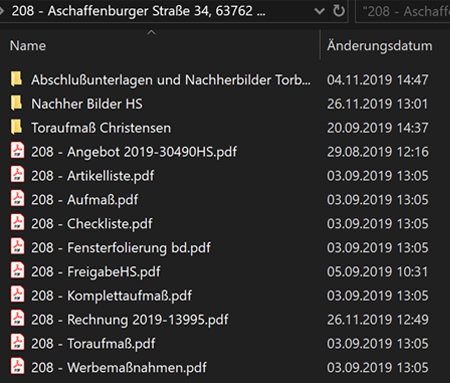Click the address bar refresh icon
This screenshot has height=383, width=450.
pyautogui.click(x=339, y=11)
